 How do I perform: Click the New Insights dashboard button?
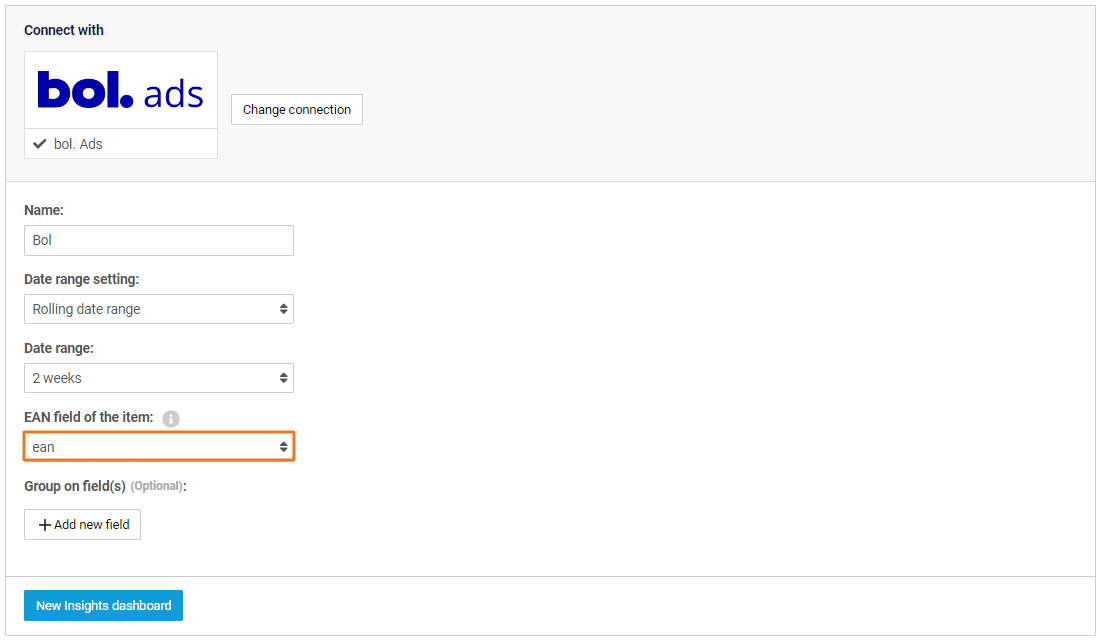click(x=104, y=605)
